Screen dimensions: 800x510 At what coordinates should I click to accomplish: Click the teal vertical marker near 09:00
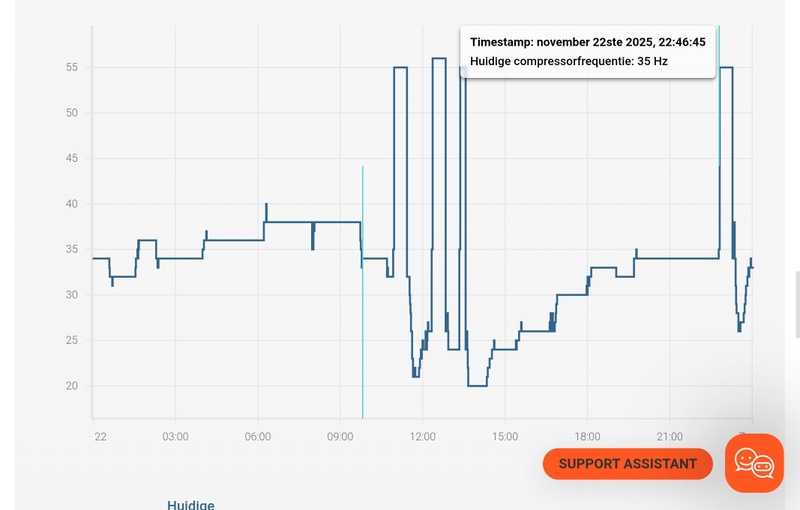[x=362, y=300]
